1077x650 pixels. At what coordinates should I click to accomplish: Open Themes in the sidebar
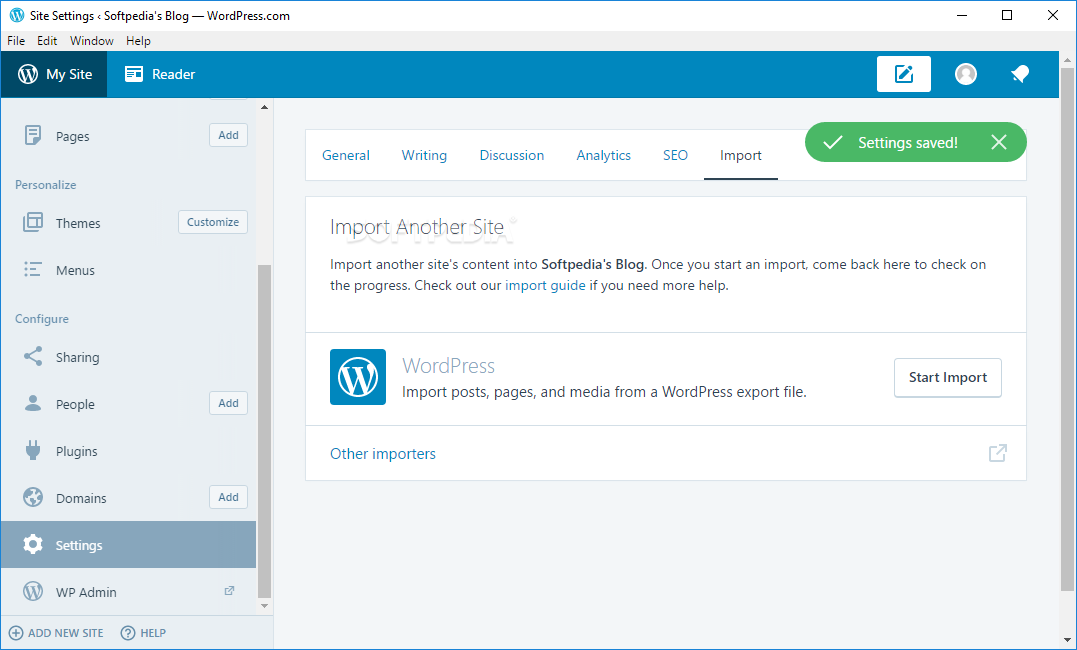coord(78,223)
